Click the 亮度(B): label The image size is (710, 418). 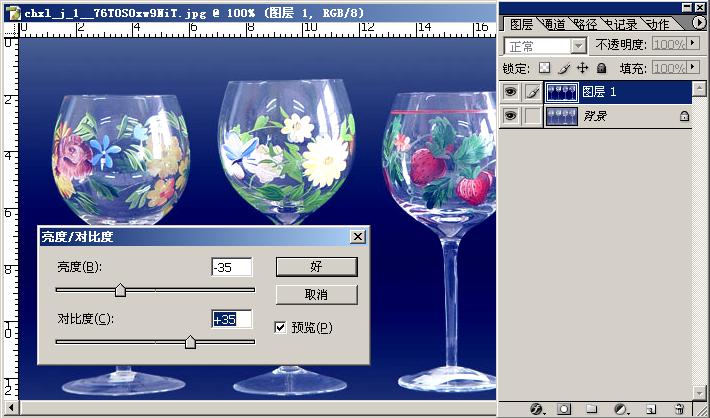click(x=80, y=267)
